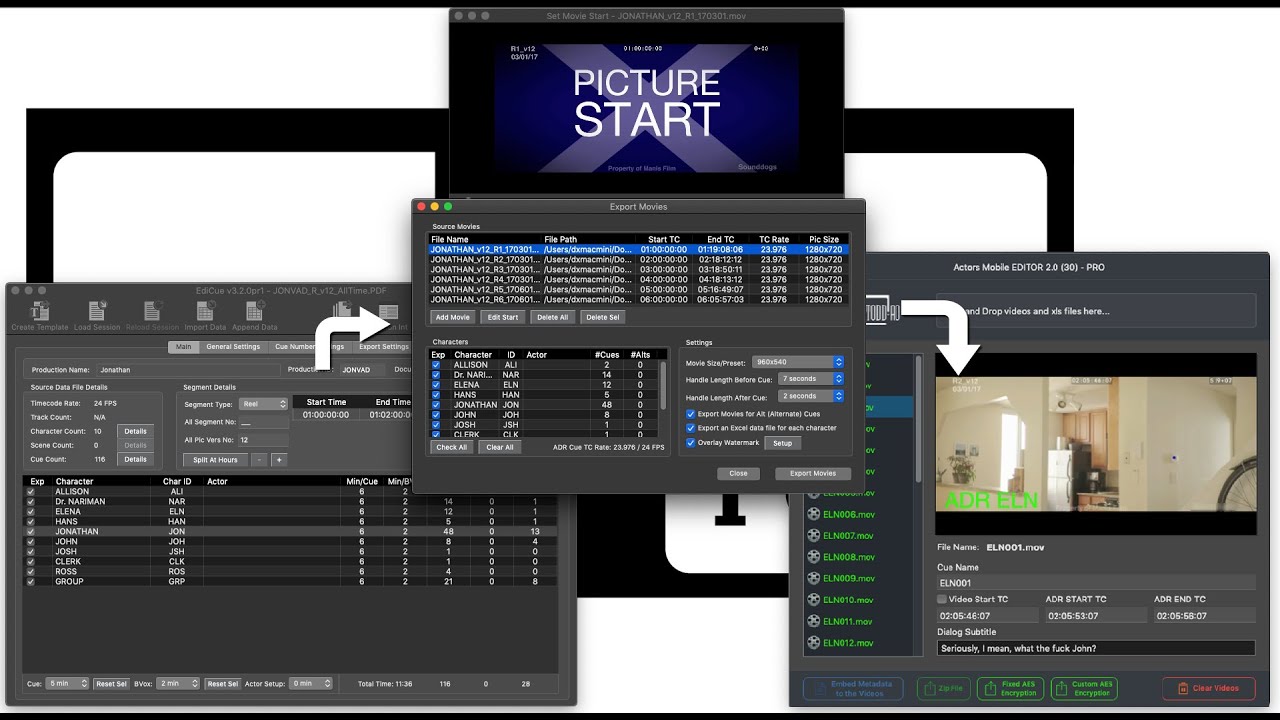Uncheck ELENA in Export Movies characters list
The height and width of the screenshot is (720, 1280).
[436, 385]
